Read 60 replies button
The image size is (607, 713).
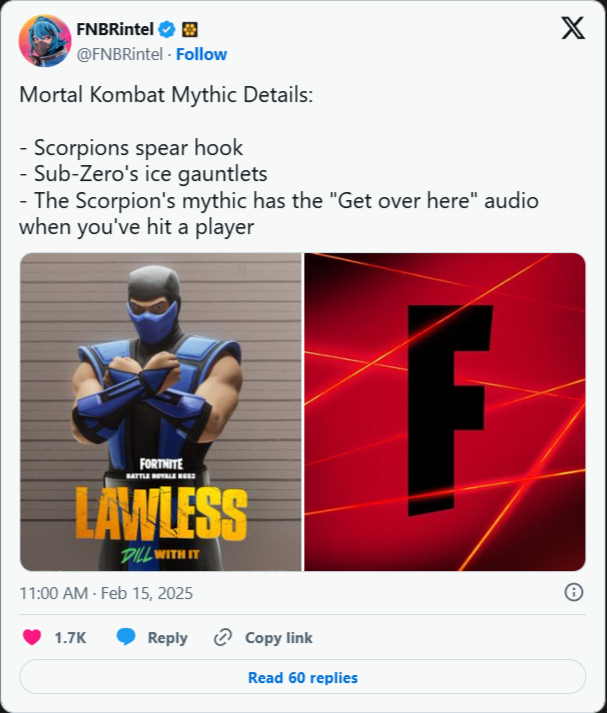(303, 677)
